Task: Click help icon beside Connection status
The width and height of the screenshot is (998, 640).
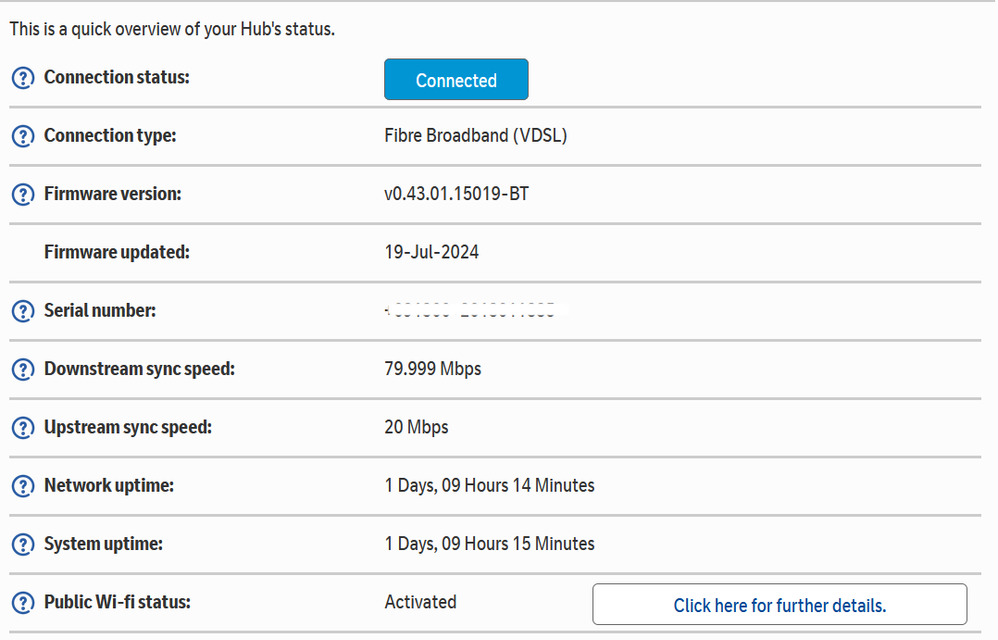Action: 23,78
